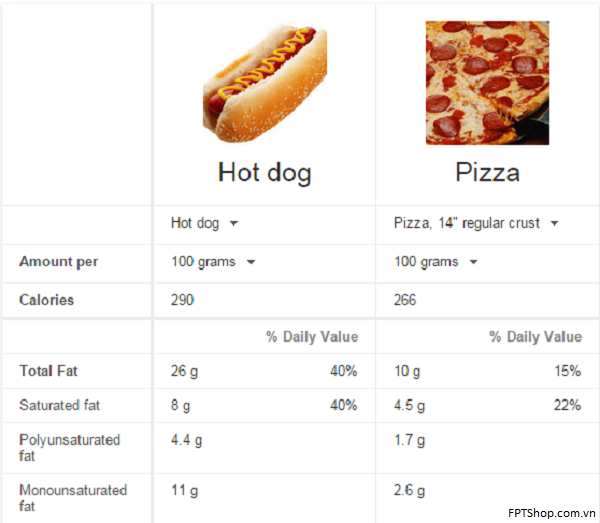This screenshot has width=600, height=523.
Task: Click the pepperoni pizza image thumbnail
Action: 488,83
